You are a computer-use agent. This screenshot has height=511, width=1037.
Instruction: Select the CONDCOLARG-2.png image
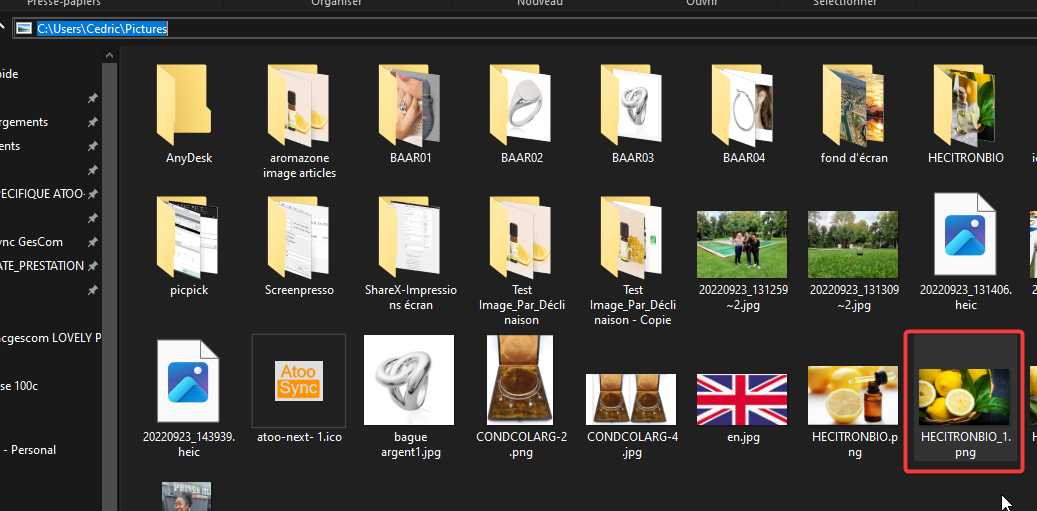(520, 380)
